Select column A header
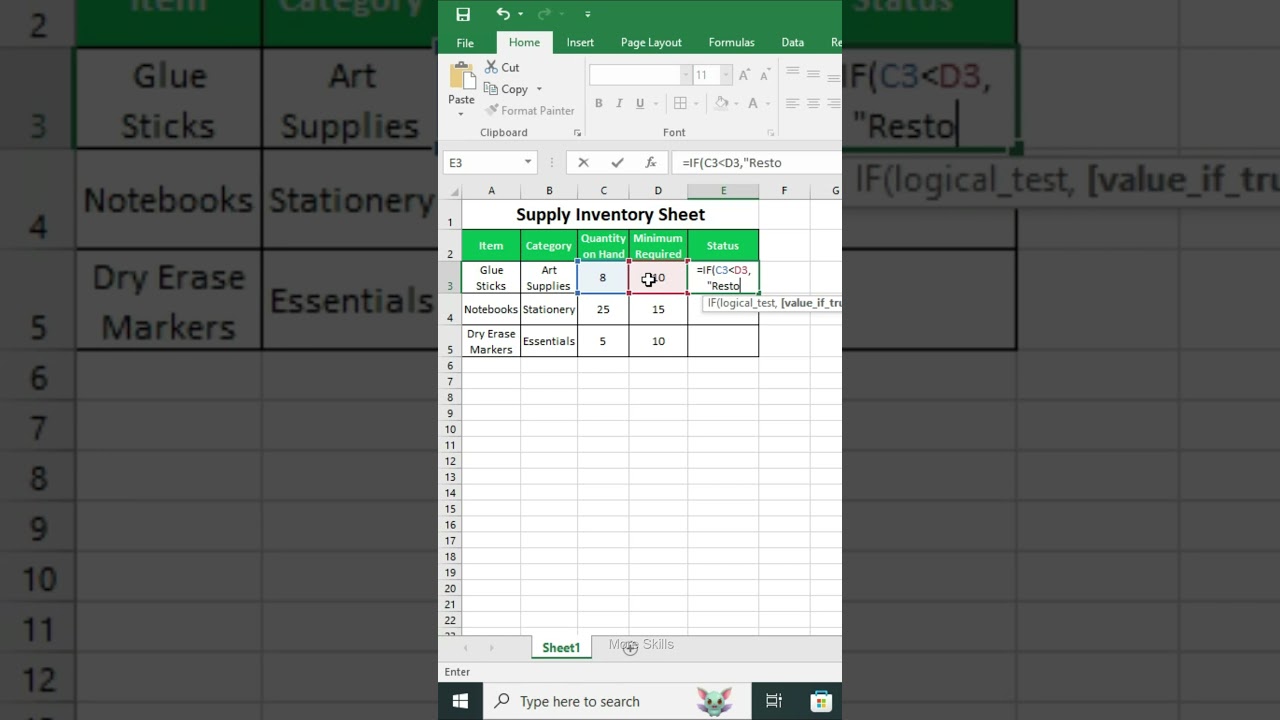Viewport: 1280px width, 720px height. (x=491, y=191)
